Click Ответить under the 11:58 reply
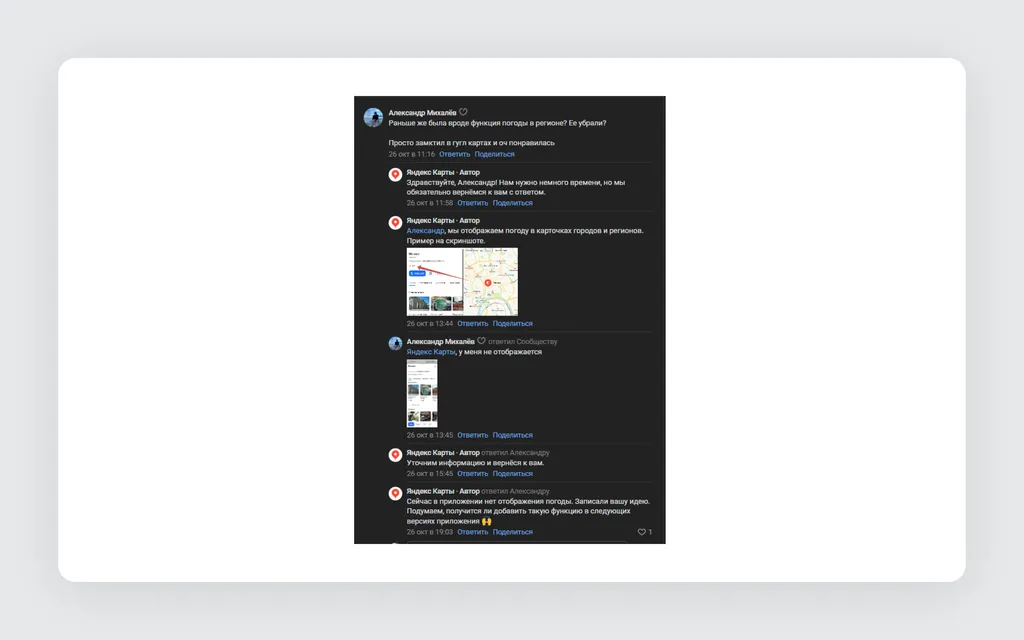Screen dimensions: 1024x640 (473, 202)
